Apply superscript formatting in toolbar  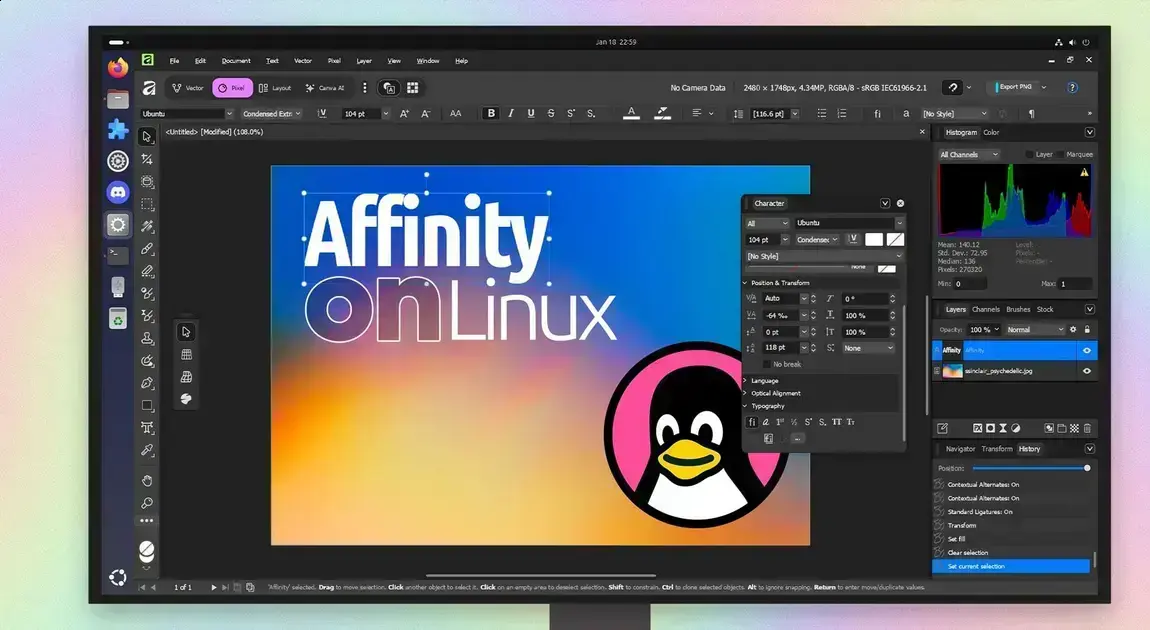point(571,114)
